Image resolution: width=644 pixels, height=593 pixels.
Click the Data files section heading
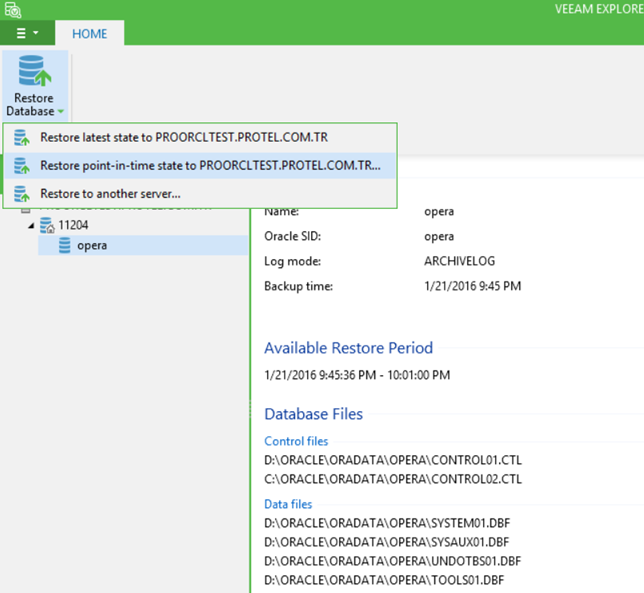point(288,504)
